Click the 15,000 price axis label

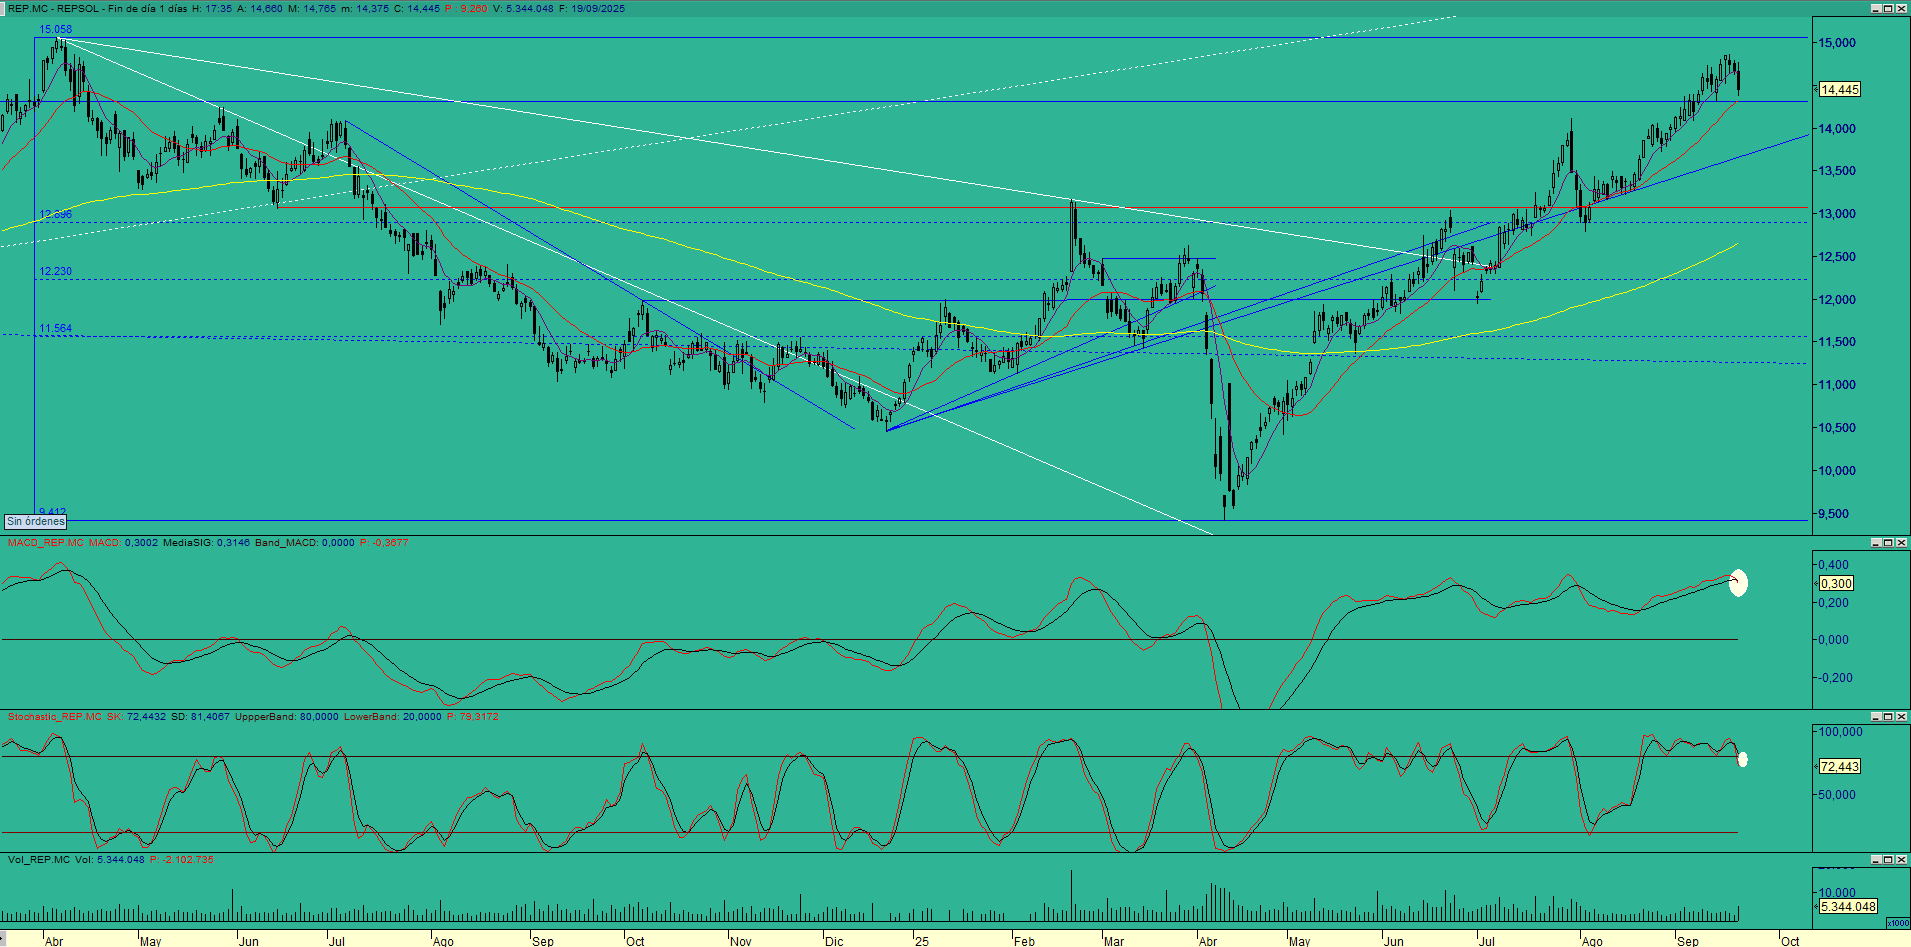point(1837,43)
